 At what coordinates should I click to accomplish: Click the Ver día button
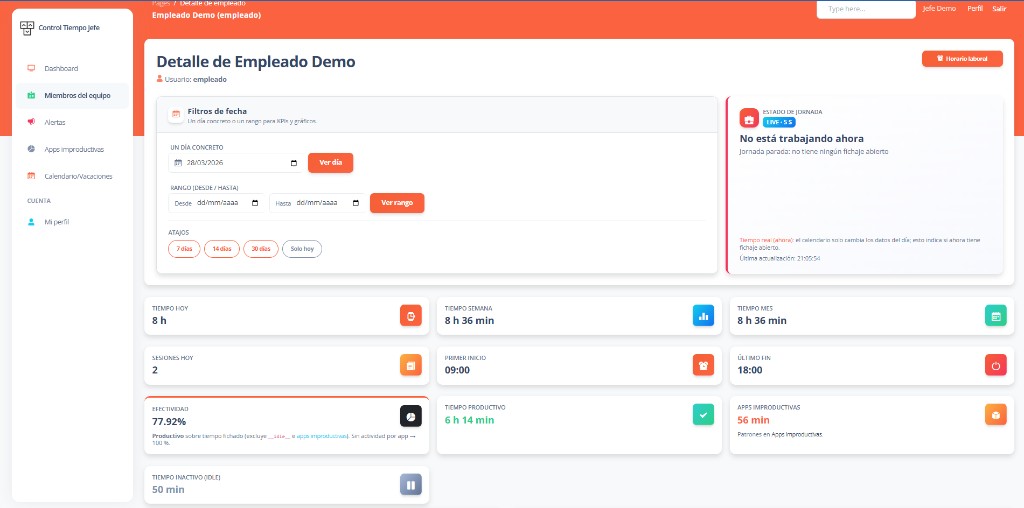(330, 163)
